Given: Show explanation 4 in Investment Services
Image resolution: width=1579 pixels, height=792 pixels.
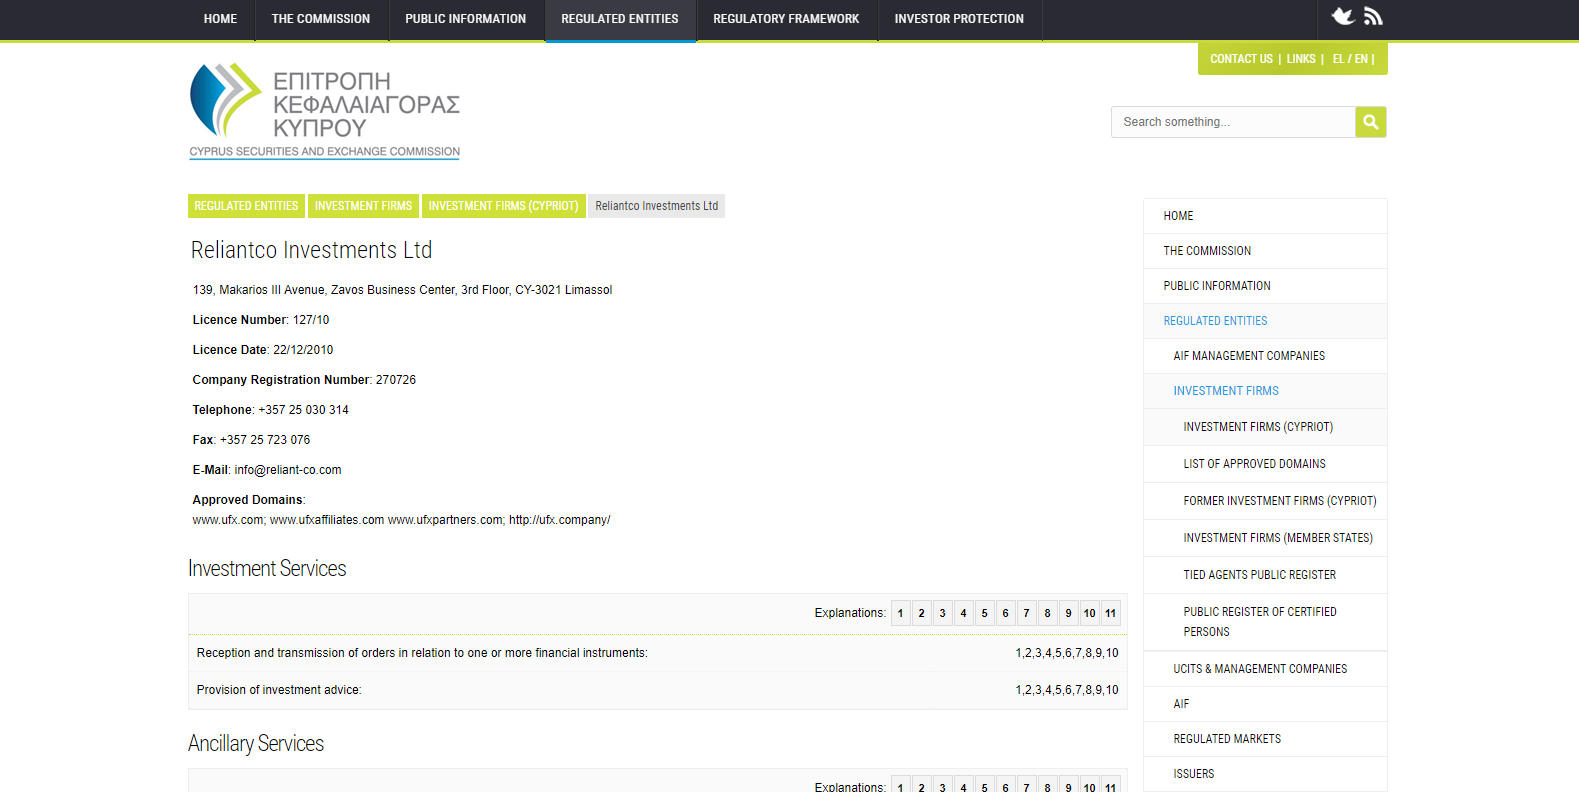Looking at the screenshot, I should pos(963,613).
